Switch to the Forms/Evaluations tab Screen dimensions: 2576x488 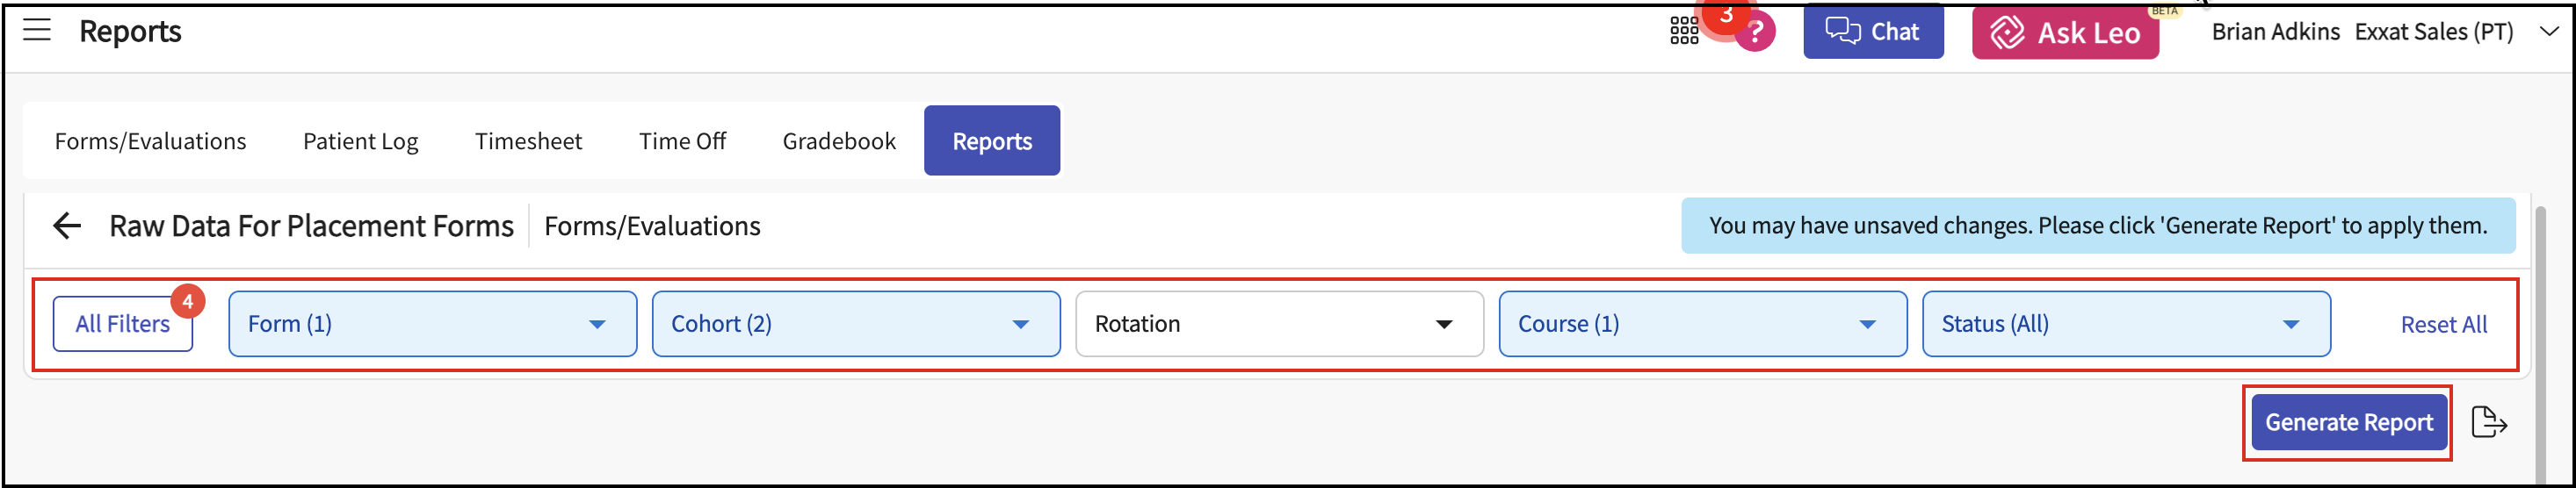[150, 142]
